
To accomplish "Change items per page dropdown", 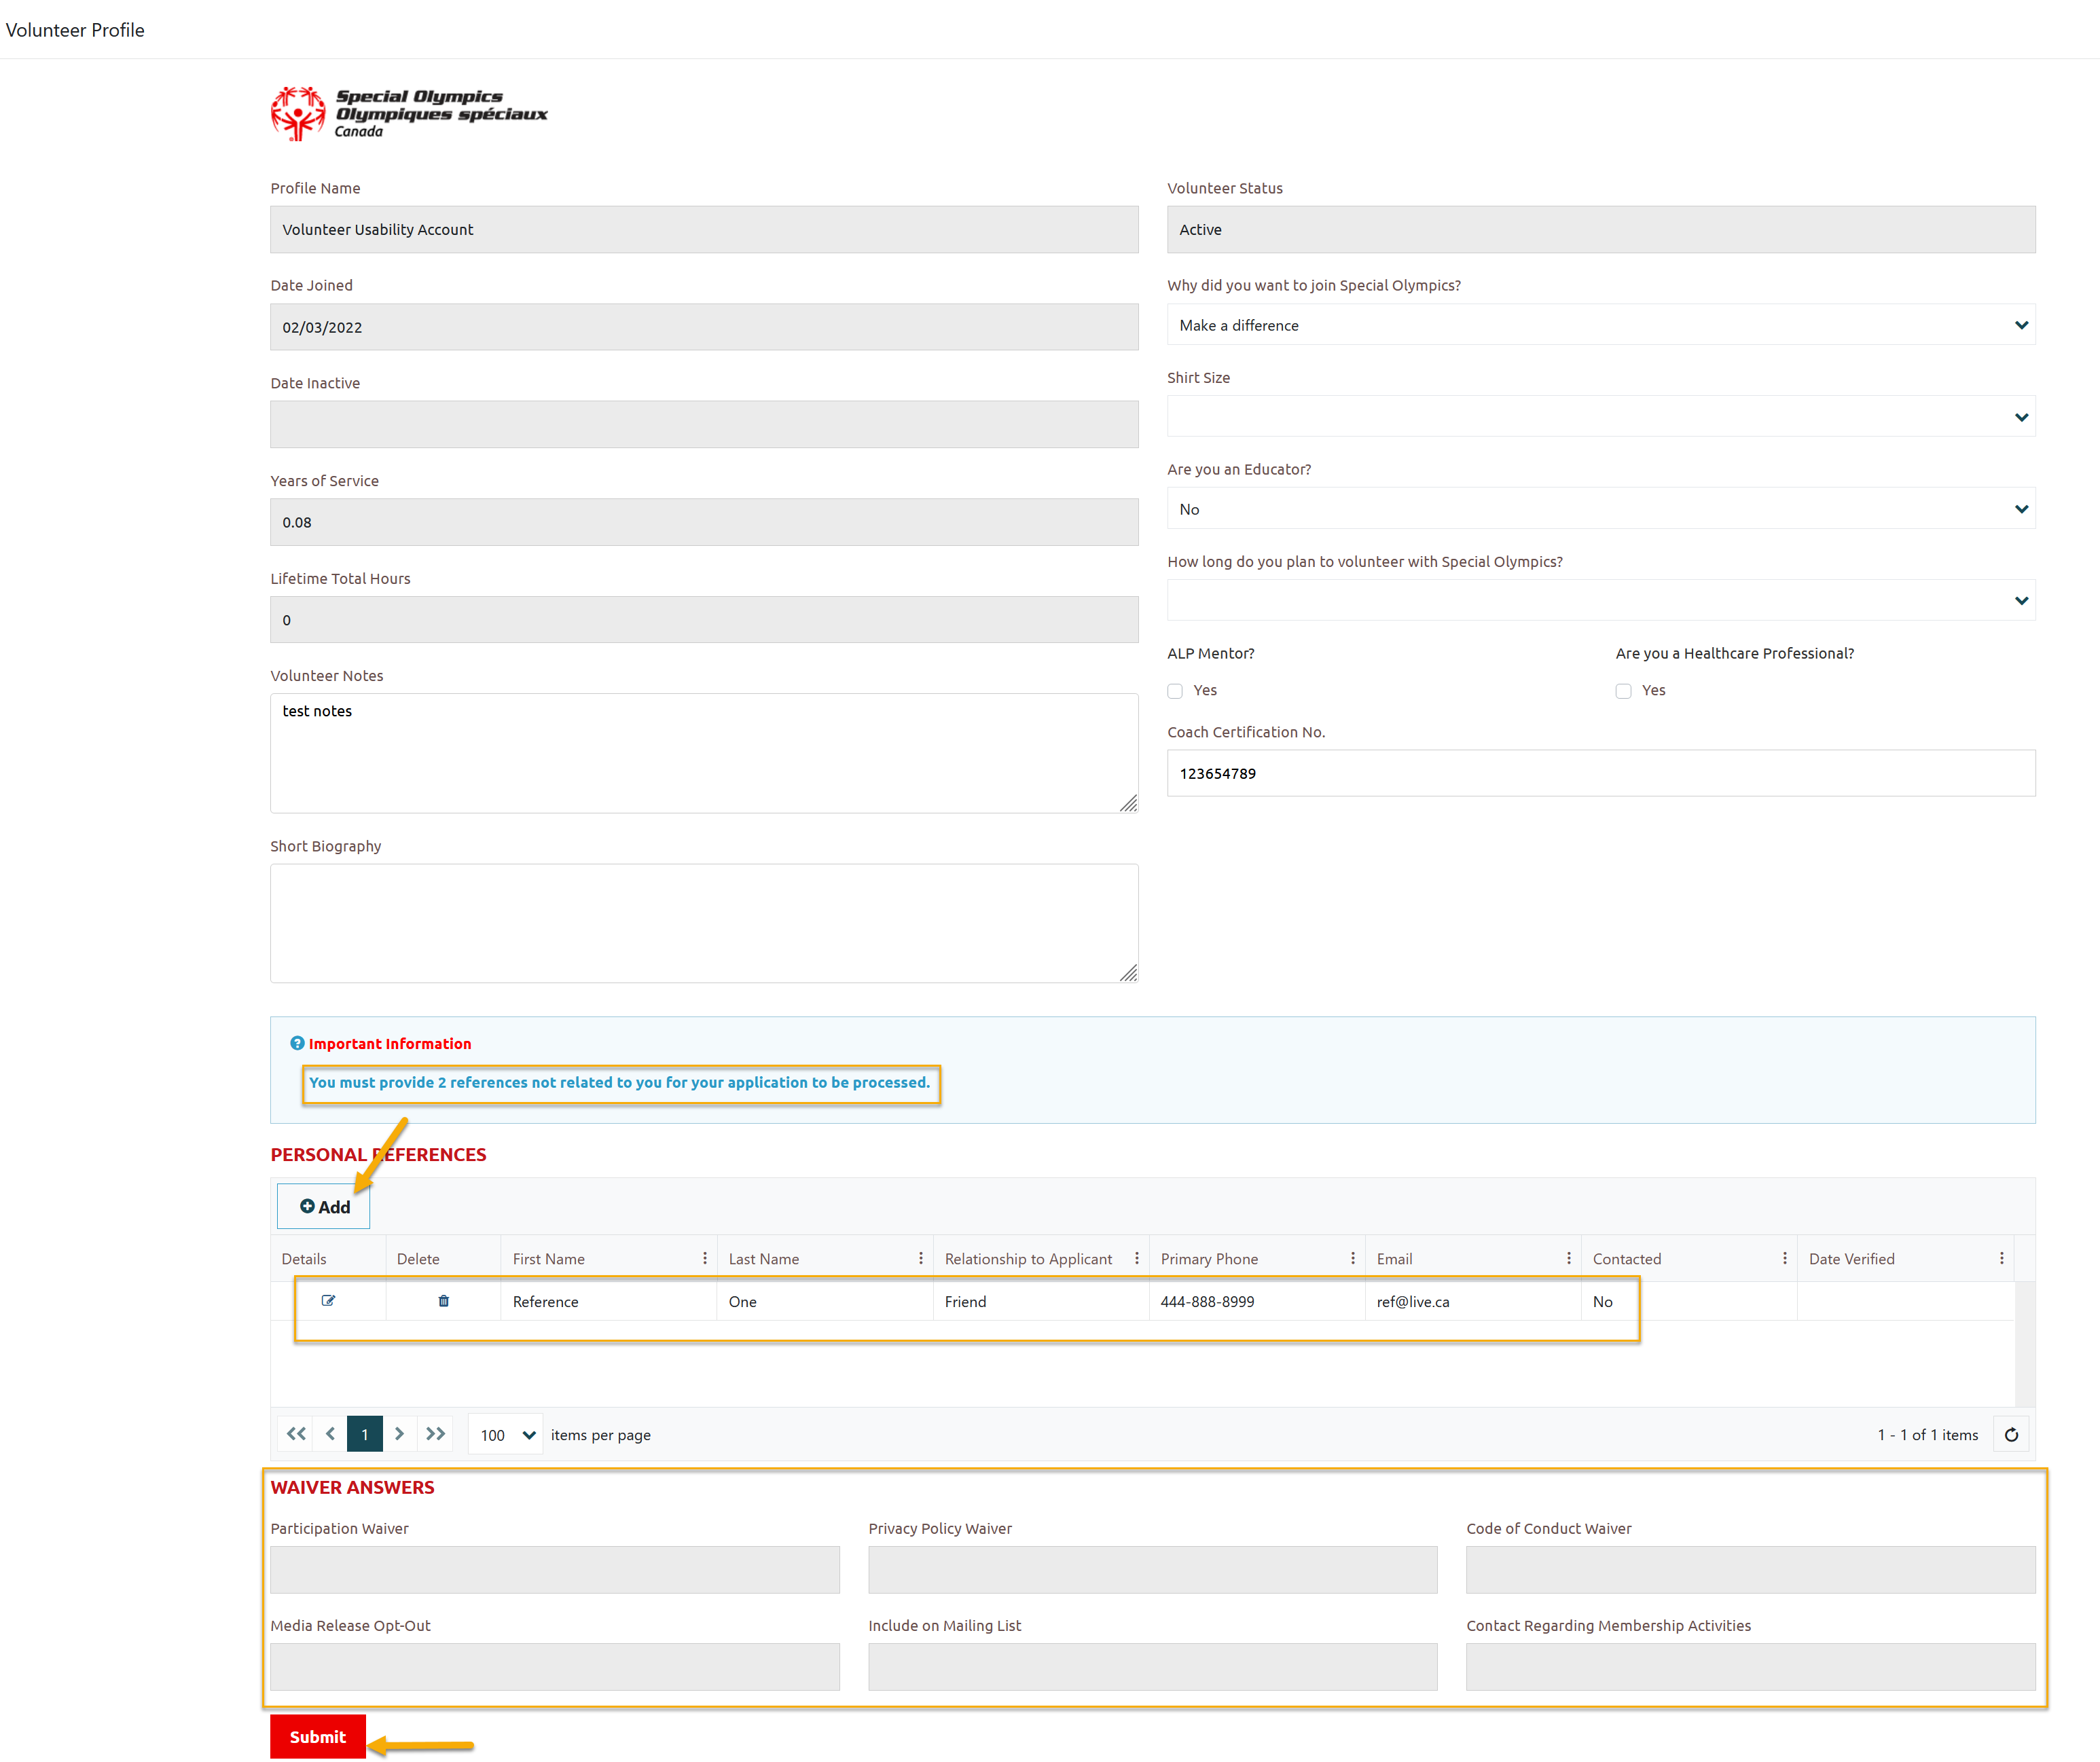I will pyautogui.click(x=506, y=1434).
